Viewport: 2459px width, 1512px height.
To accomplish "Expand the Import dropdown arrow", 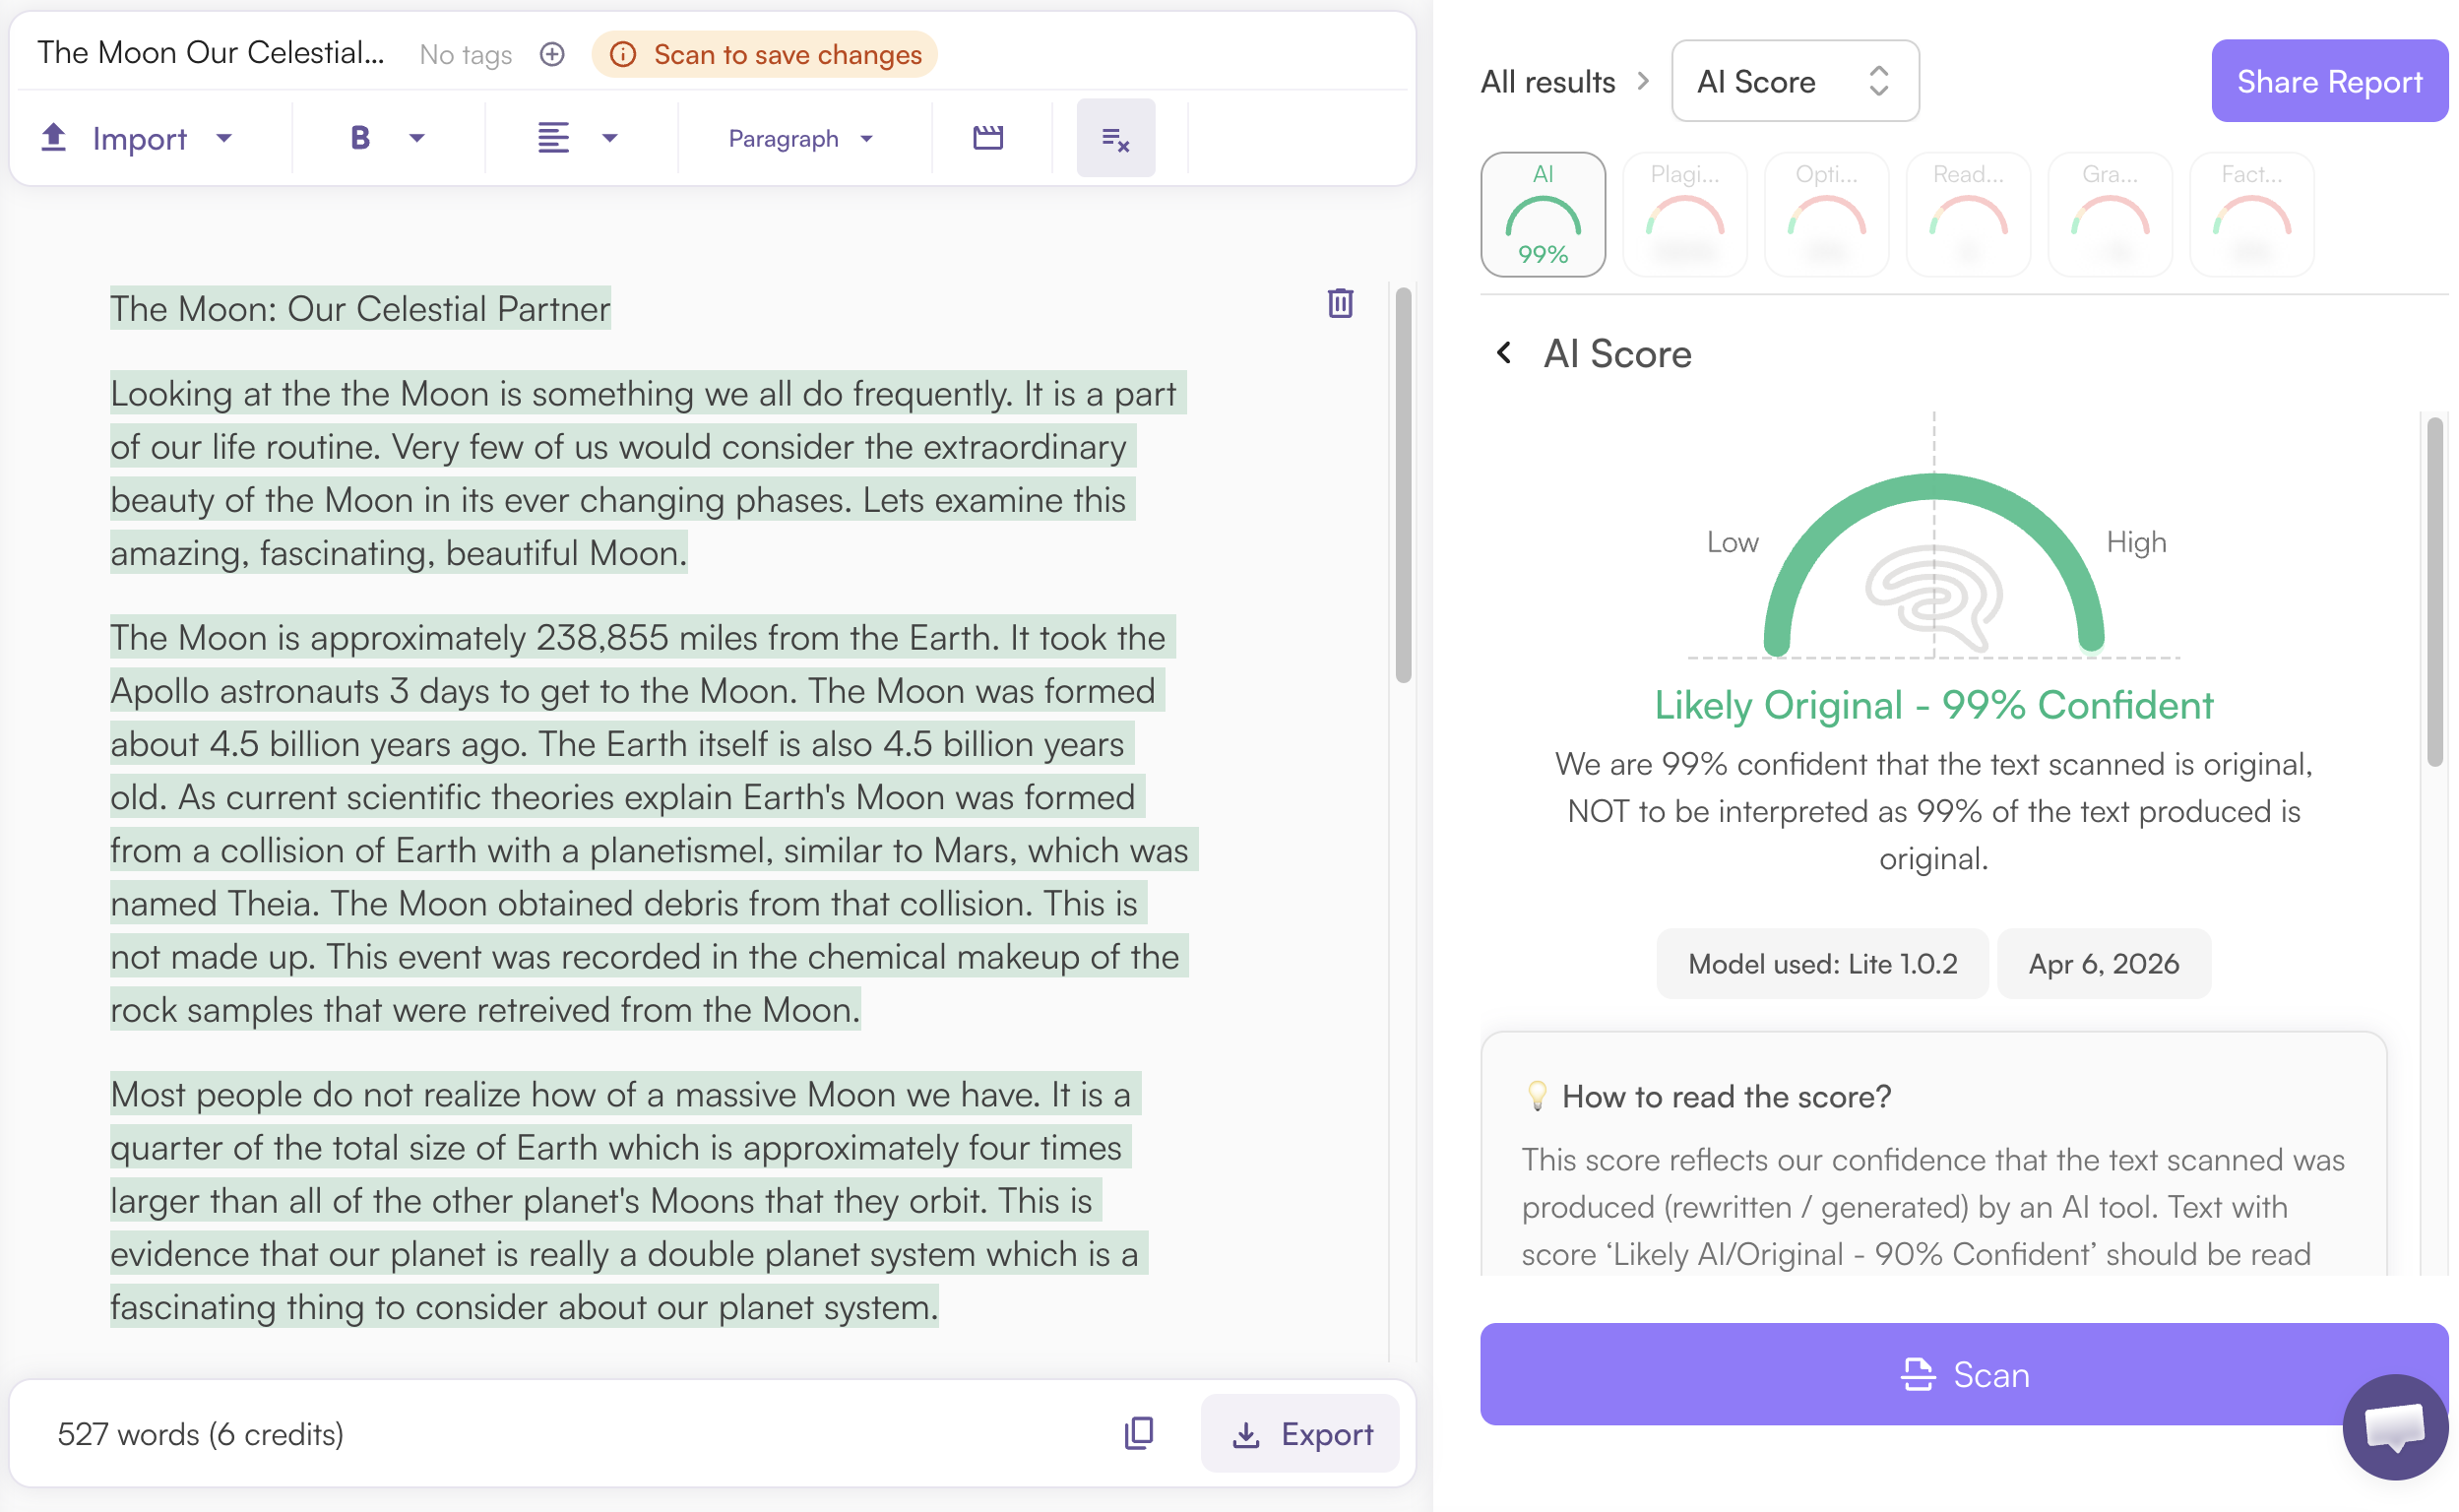I will [224, 138].
